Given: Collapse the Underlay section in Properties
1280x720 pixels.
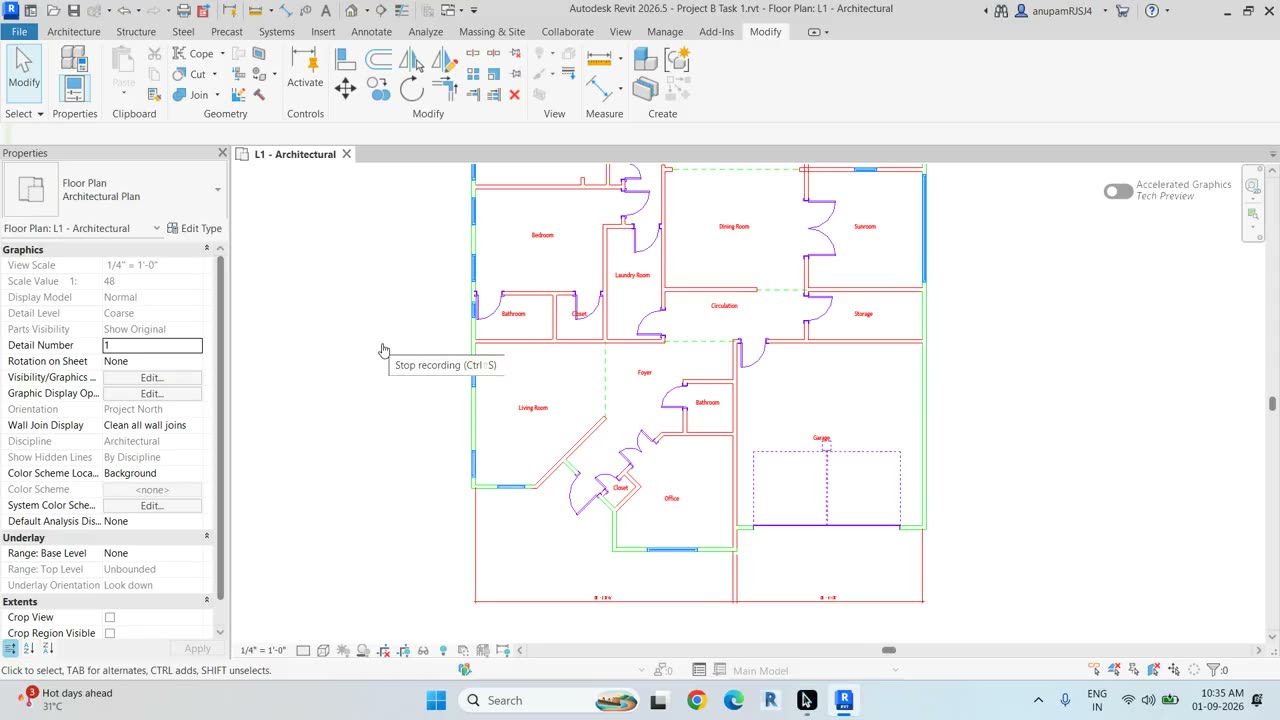Looking at the screenshot, I should tap(207, 537).
